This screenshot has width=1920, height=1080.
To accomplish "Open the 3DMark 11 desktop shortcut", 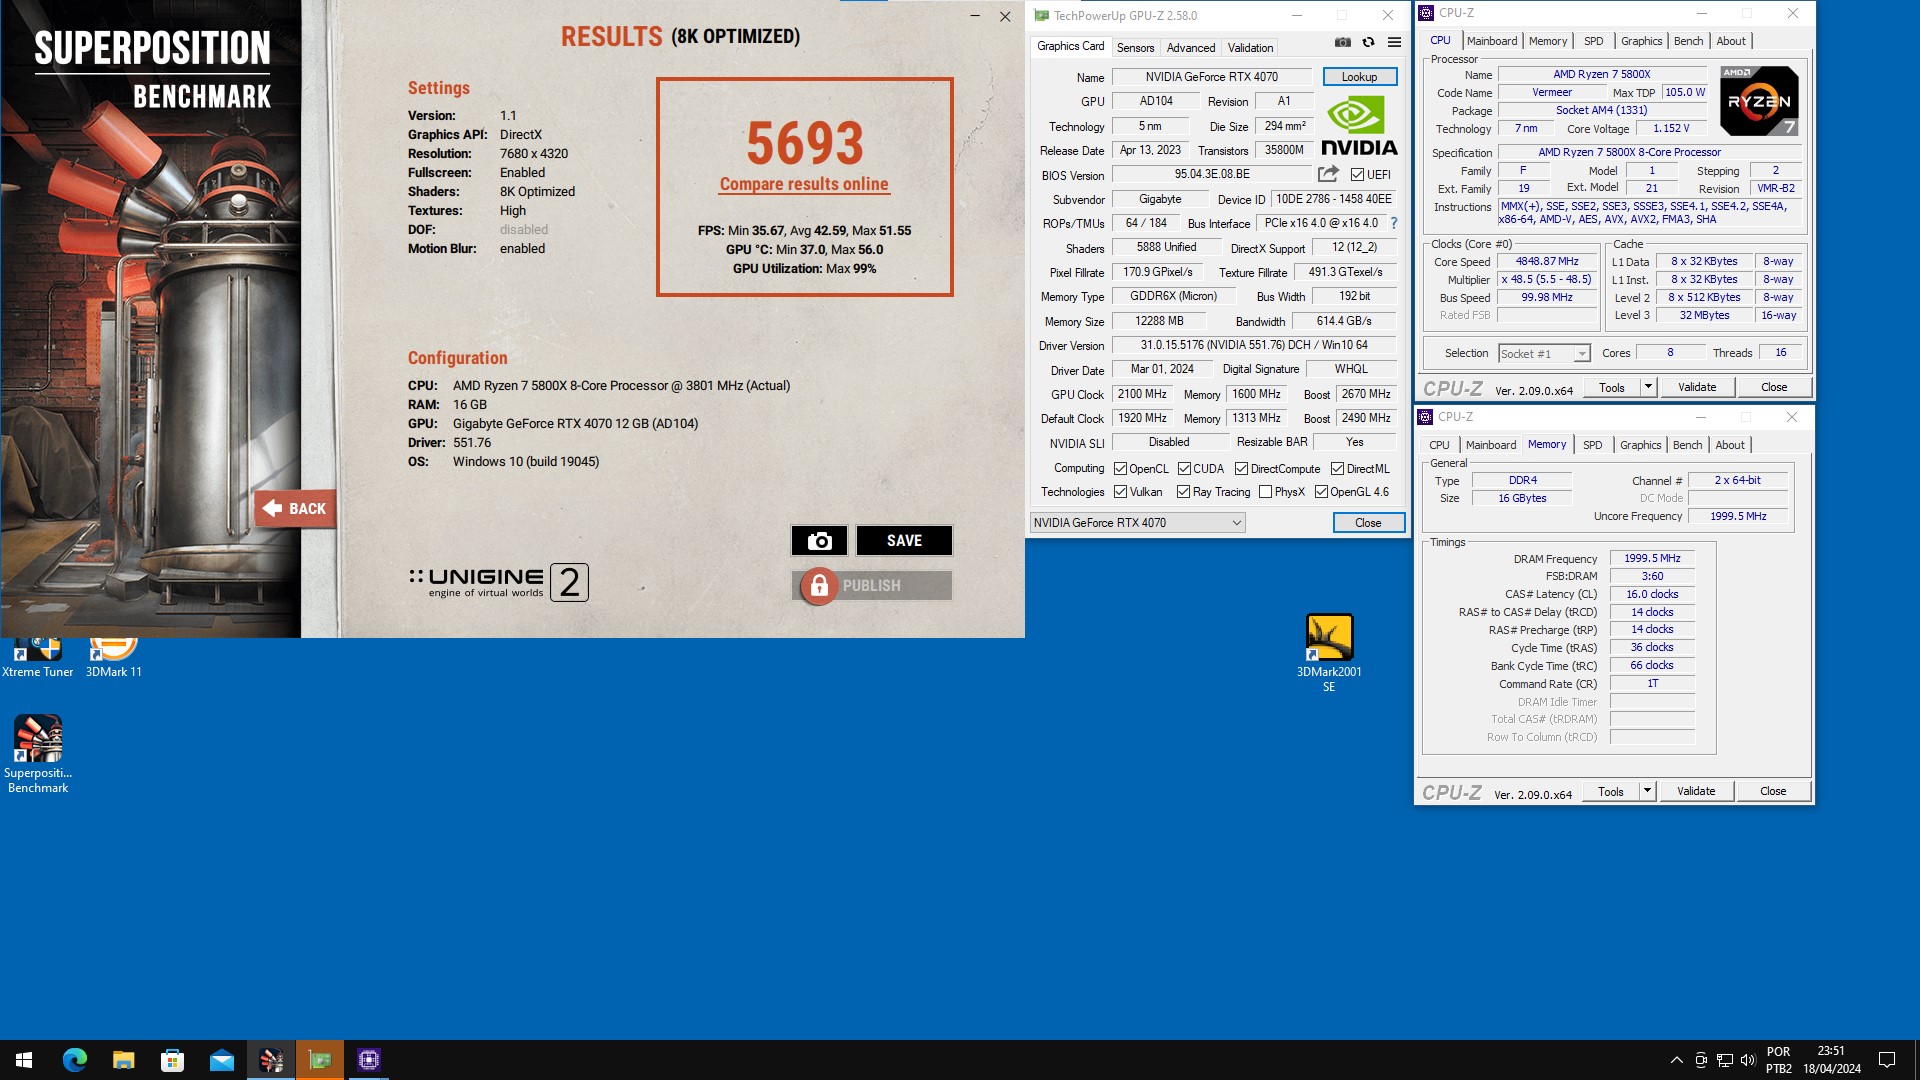I will tap(113, 657).
